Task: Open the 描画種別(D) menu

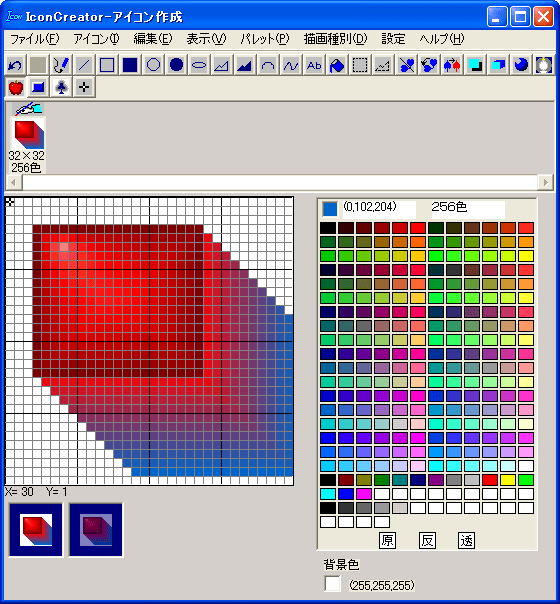Action: point(335,39)
